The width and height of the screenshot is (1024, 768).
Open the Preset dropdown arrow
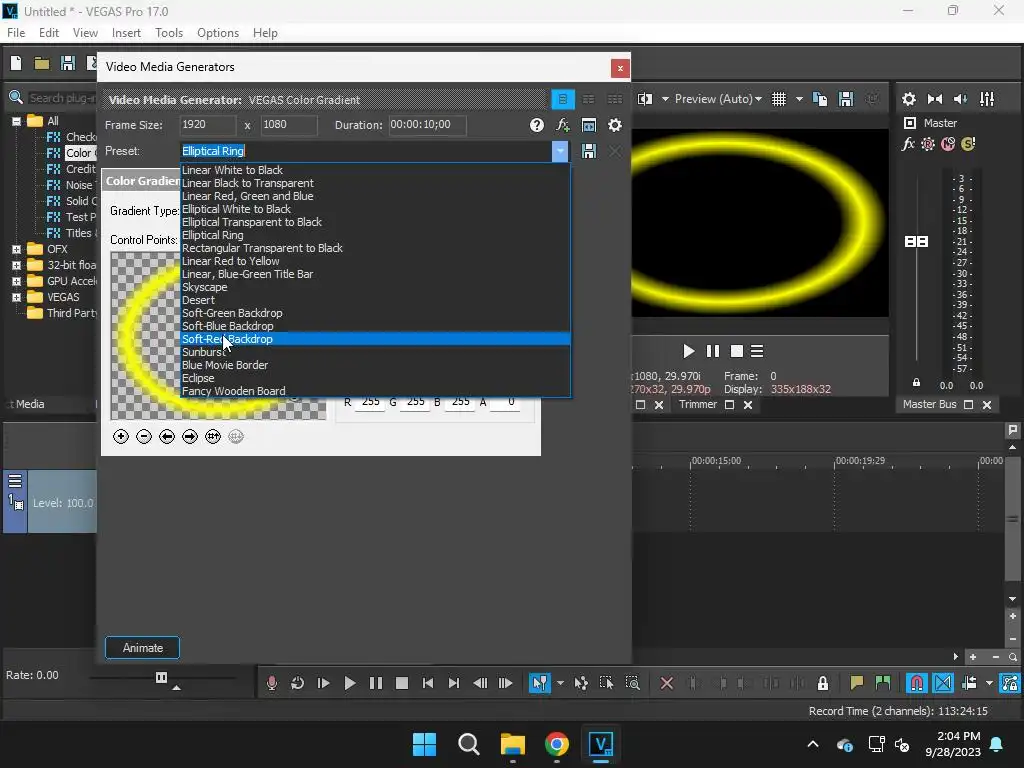pos(560,152)
